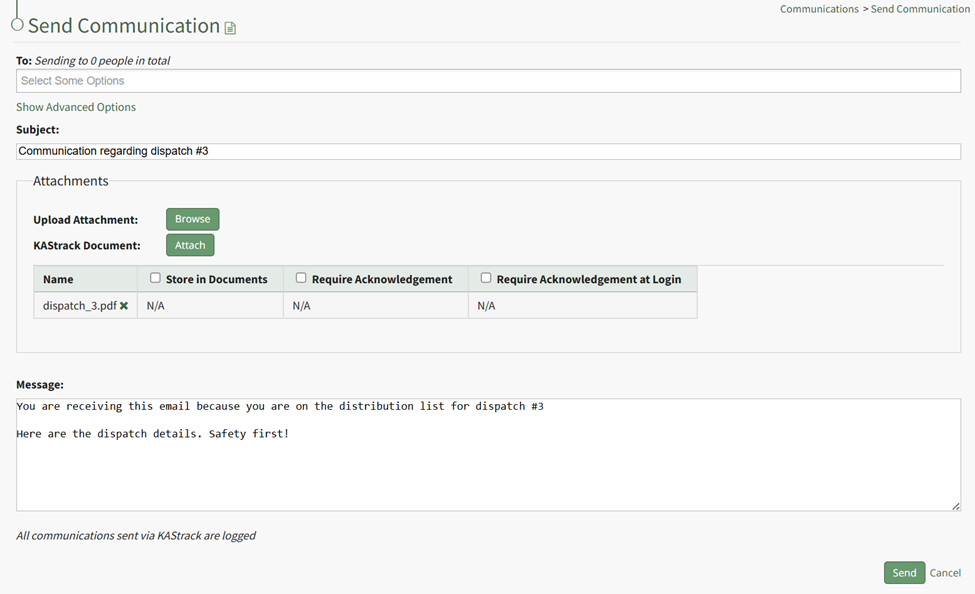Send the communication
This screenshot has height=594, width=975.
click(904, 573)
